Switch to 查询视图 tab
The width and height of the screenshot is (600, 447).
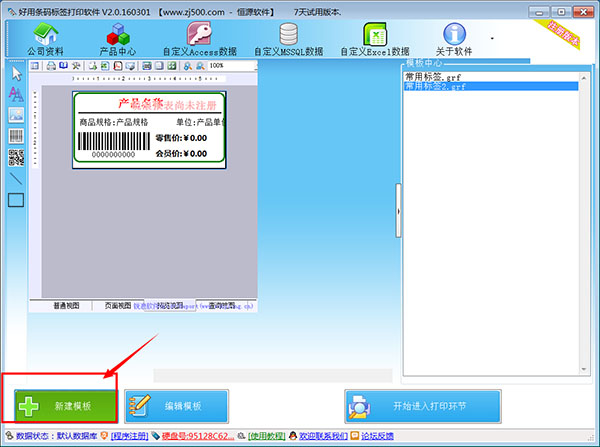pos(222,305)
